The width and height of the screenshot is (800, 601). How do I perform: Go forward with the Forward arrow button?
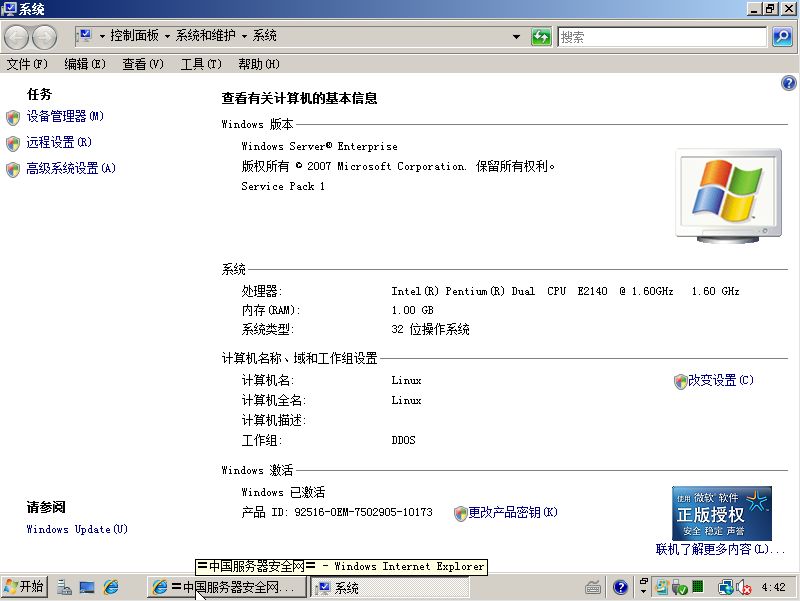coord(45,37)
